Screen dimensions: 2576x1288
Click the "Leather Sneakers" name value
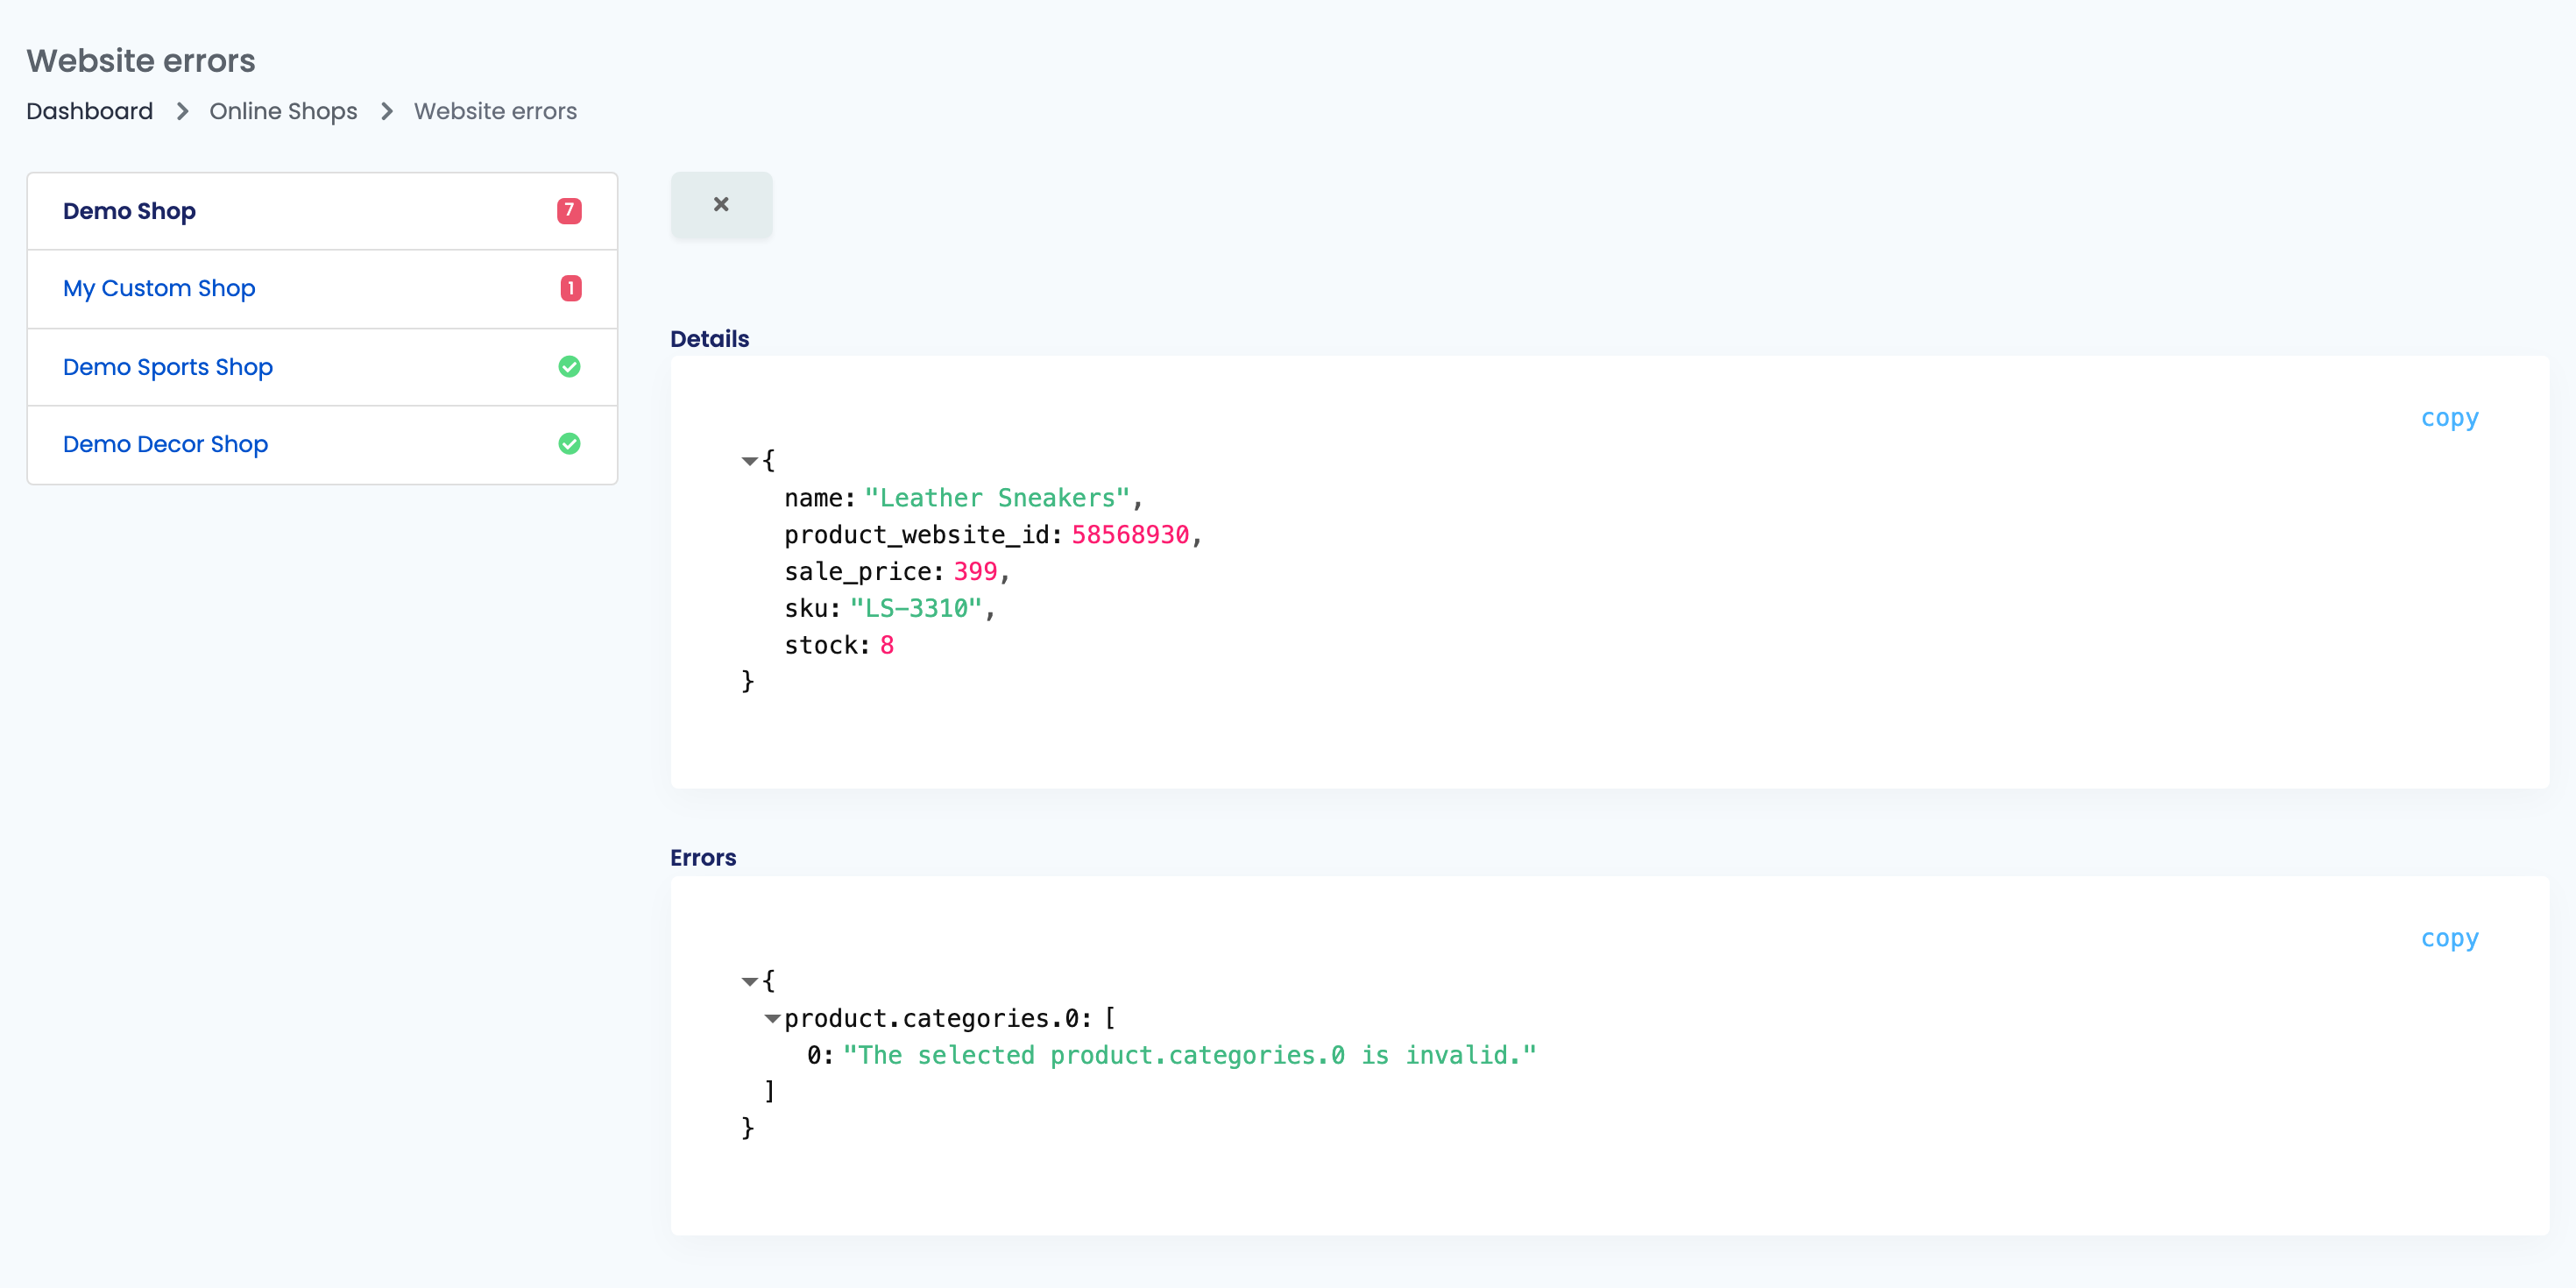(997, 498)
